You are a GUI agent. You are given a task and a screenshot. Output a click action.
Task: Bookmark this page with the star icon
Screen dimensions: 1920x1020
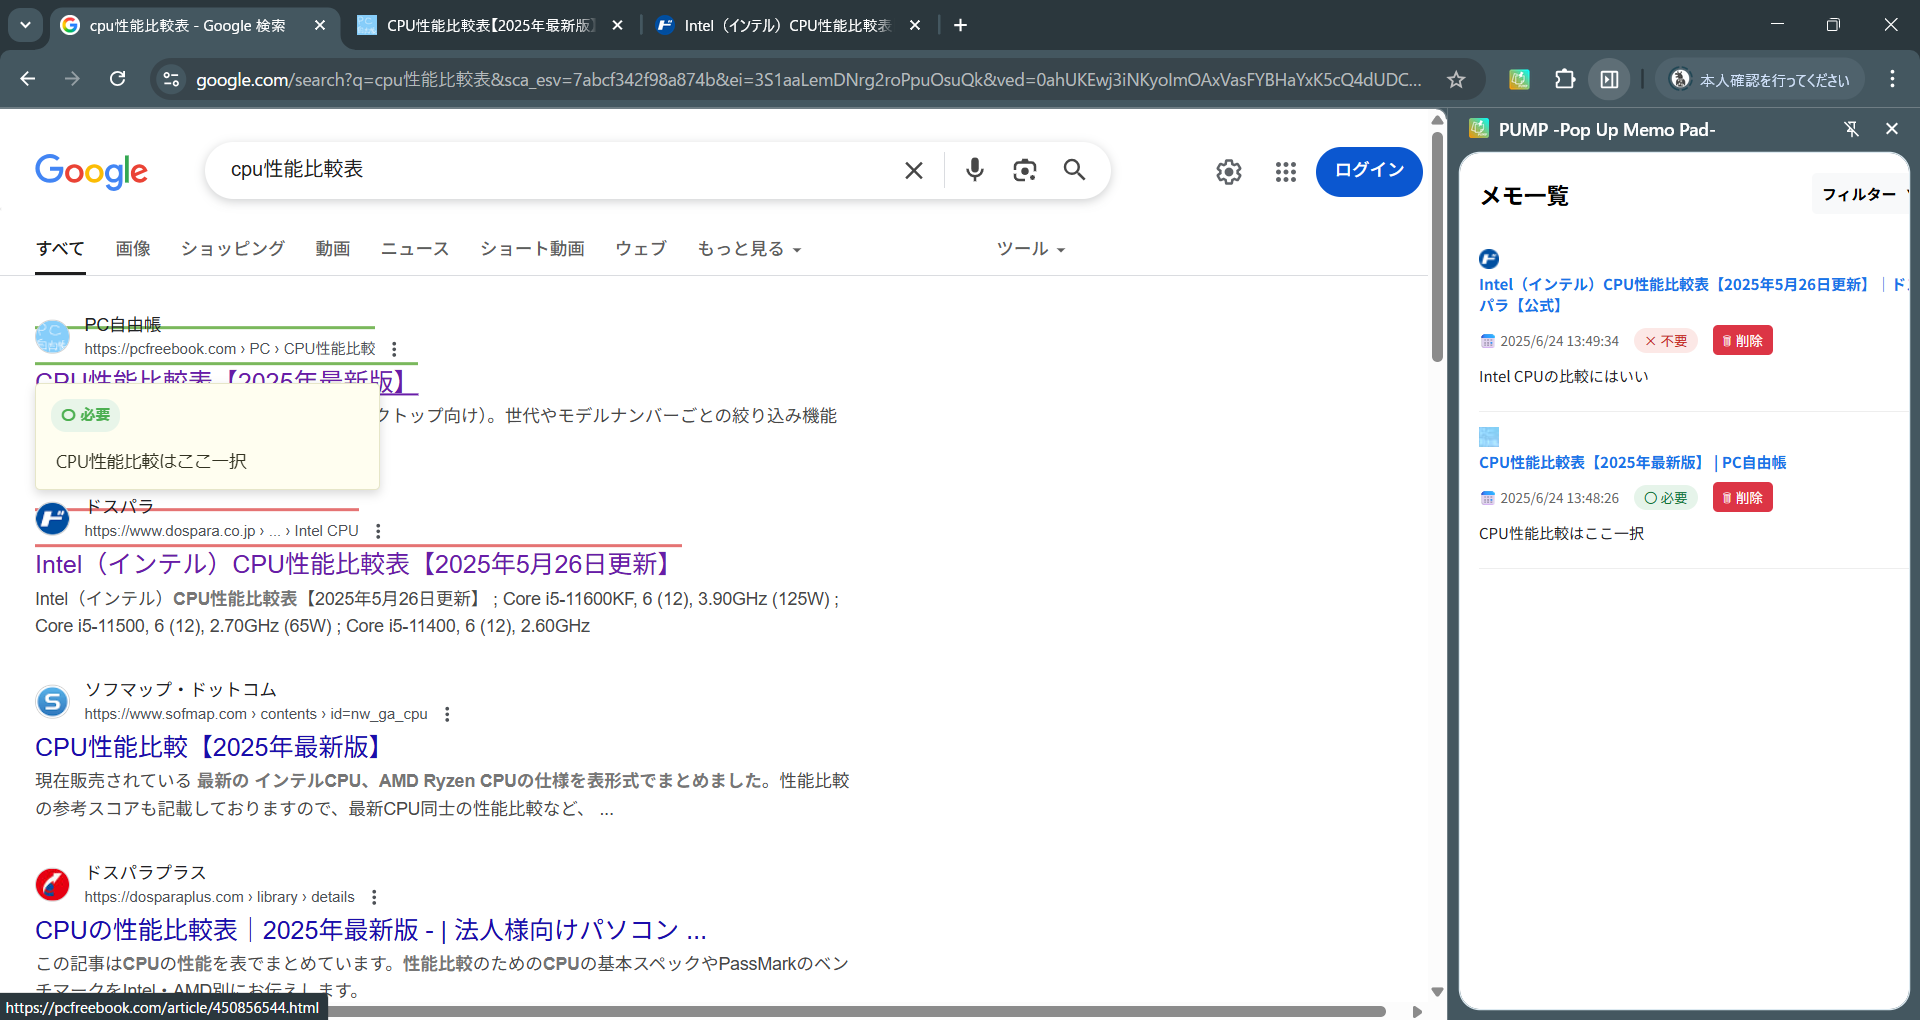click(x=1456, y=79)
